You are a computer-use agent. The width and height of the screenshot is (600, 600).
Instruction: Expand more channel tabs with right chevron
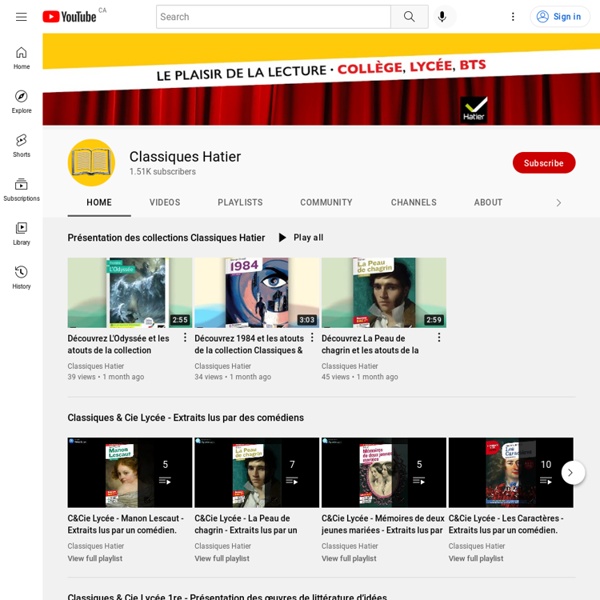pyautogui.click(x=558, y=203)
